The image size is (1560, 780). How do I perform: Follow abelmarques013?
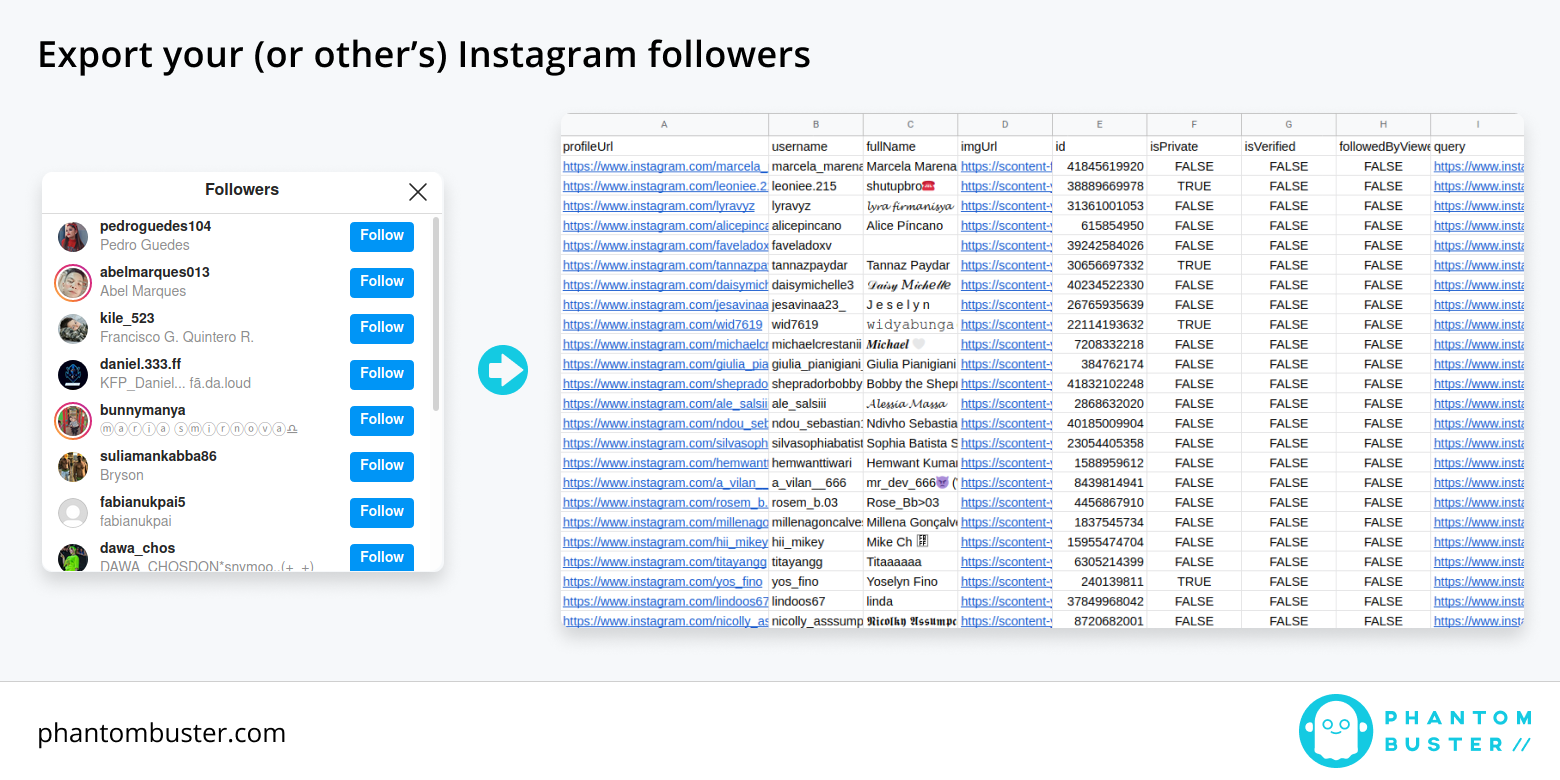tap(382, 283)
